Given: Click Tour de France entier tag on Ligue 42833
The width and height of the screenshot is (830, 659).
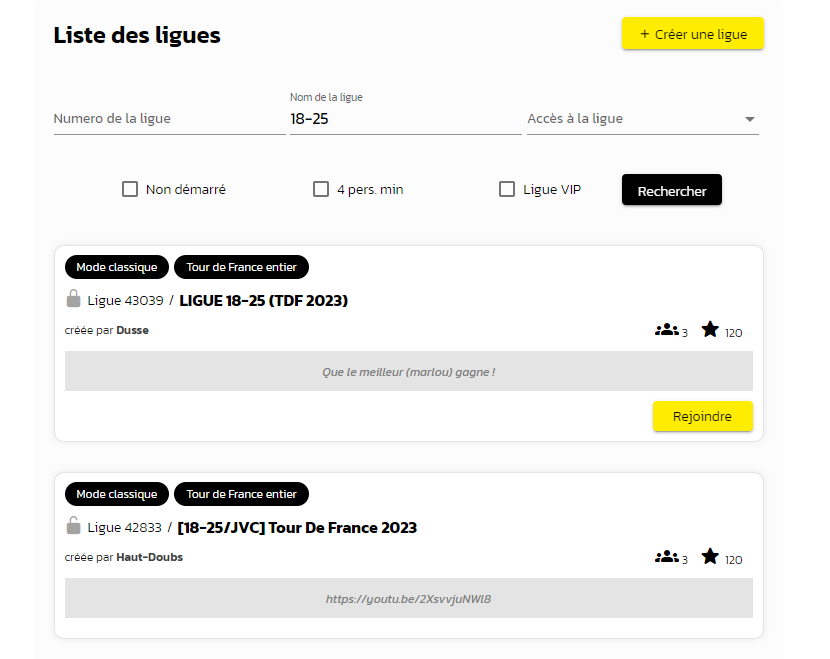Looking at the screenshot, I should pyautogui.click(x=241, y=494).
